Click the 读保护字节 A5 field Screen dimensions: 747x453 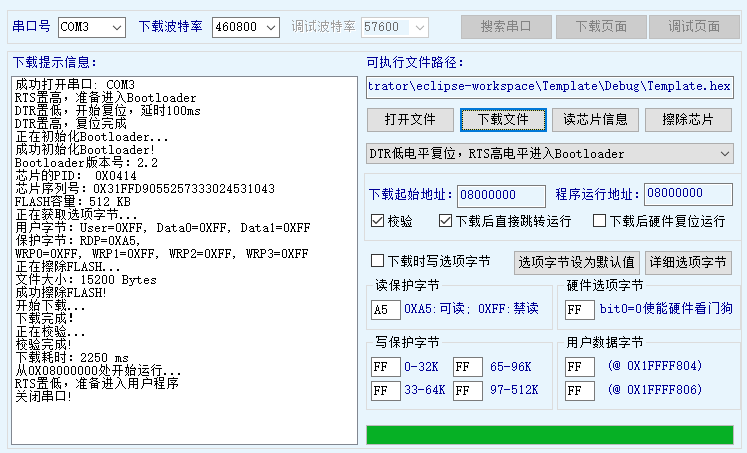pyautogui.click(x=385, y=310)
